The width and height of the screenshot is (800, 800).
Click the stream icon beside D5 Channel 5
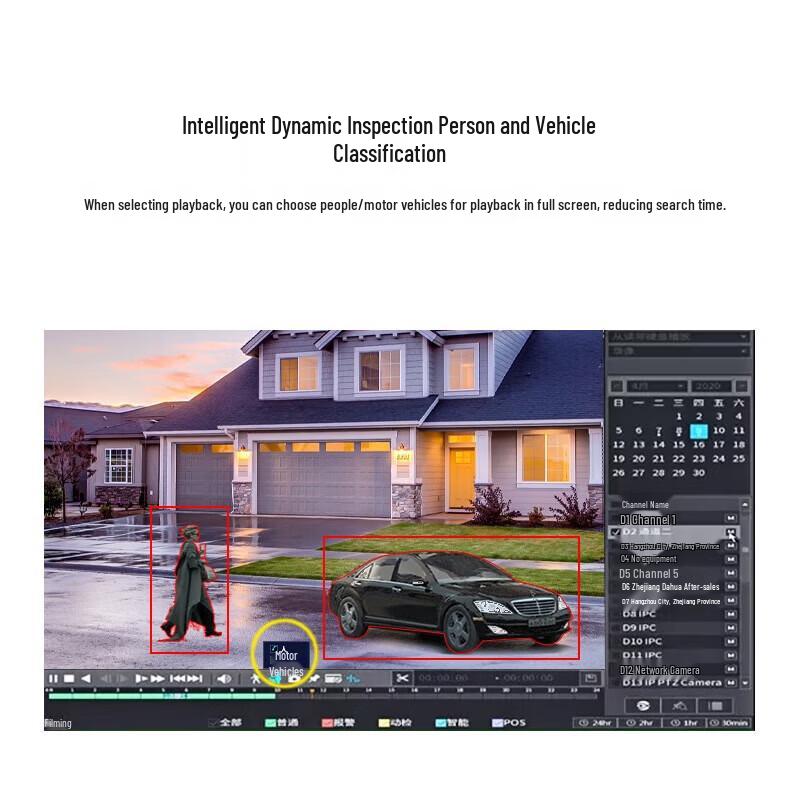[x=731, y=573]
